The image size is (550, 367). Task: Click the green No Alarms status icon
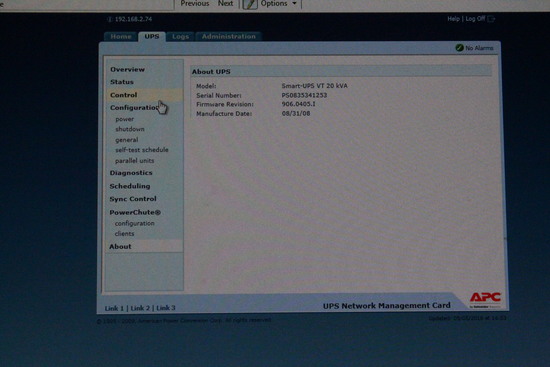(x=459, y=47)
